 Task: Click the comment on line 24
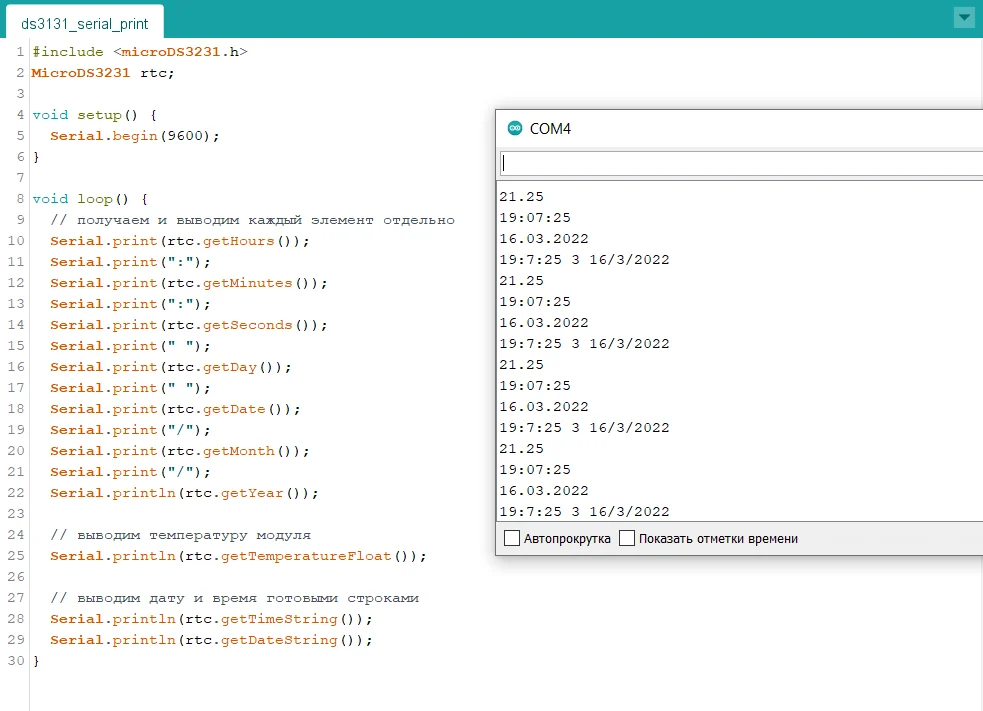click(181, 535)
